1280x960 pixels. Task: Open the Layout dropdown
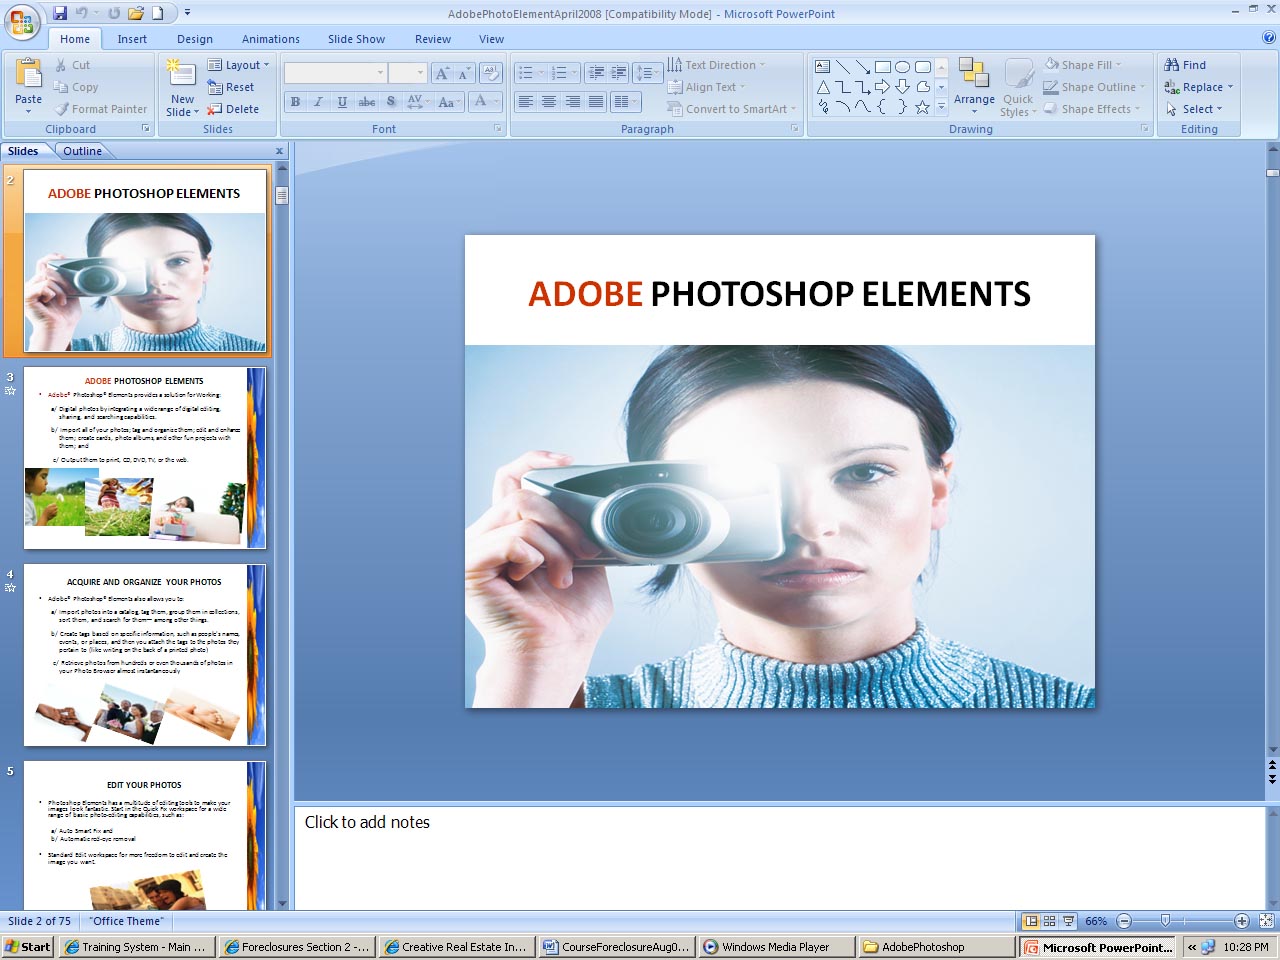pos(238,65)
